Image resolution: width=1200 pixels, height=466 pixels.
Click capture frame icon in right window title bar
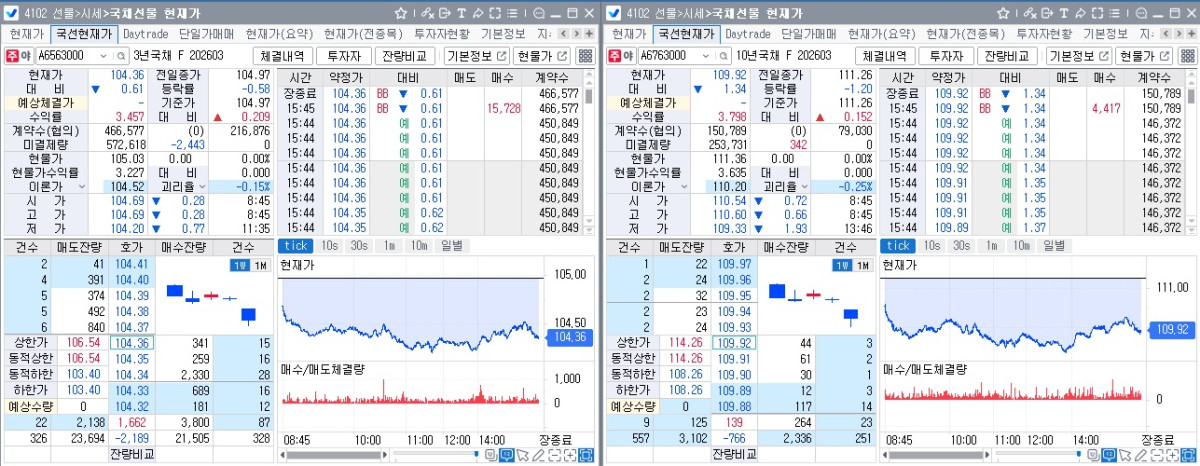pyautogui.click(x=1096, y=13)
